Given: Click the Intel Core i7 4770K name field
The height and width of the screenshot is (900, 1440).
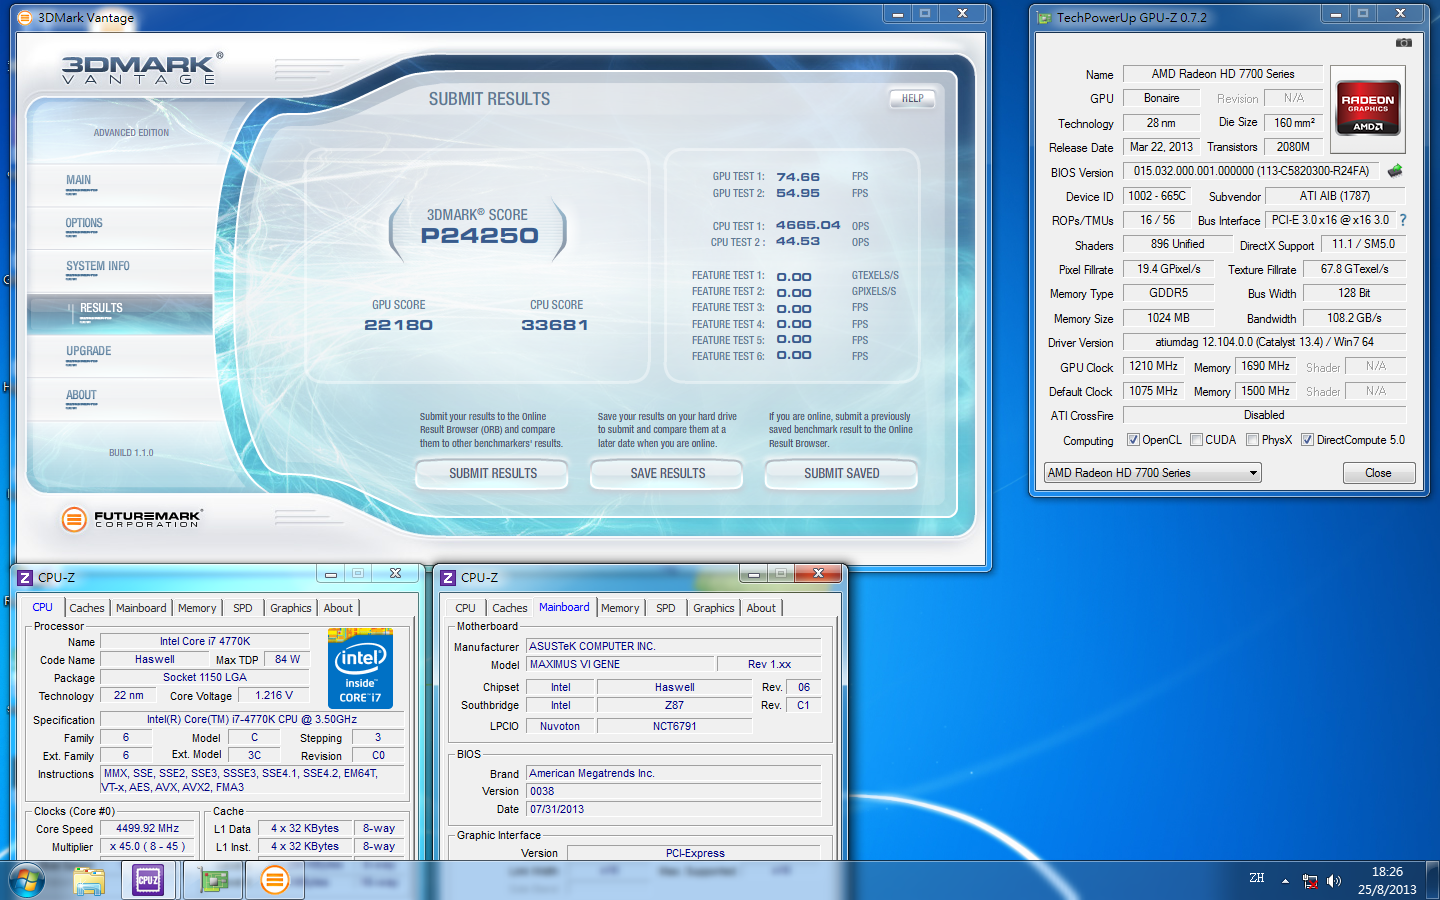Looking at the screenshot, I should 205,642.
